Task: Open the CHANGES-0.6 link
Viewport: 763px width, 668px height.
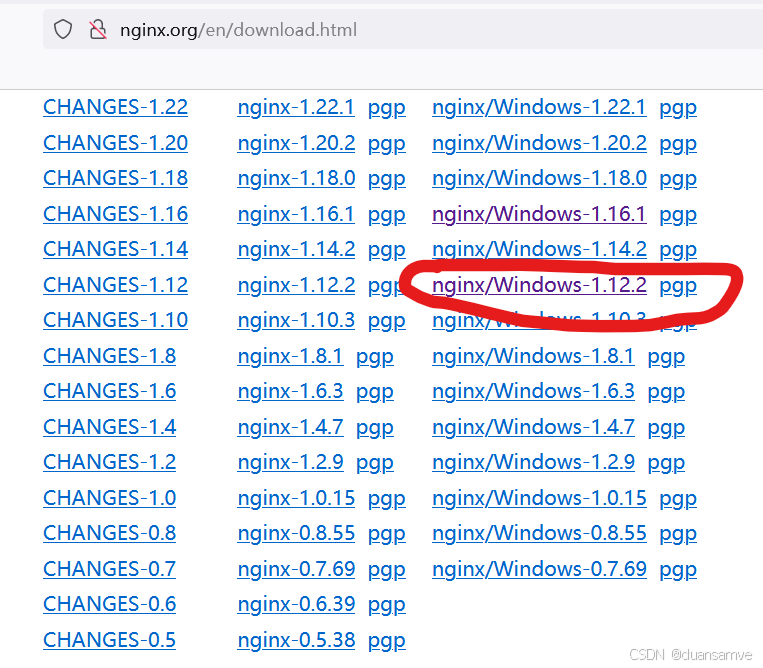Action: click(x=109, y=604)
